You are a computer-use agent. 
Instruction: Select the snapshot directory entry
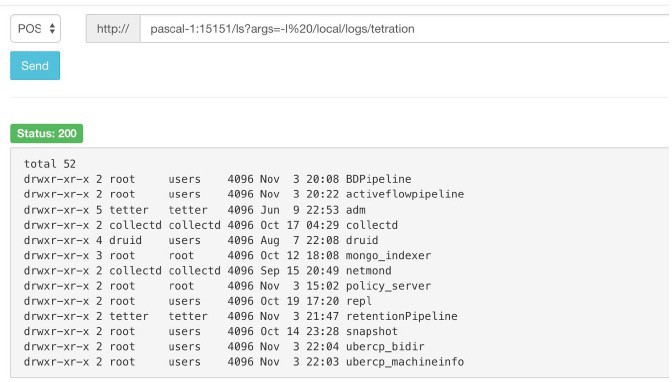pos(372,331)
